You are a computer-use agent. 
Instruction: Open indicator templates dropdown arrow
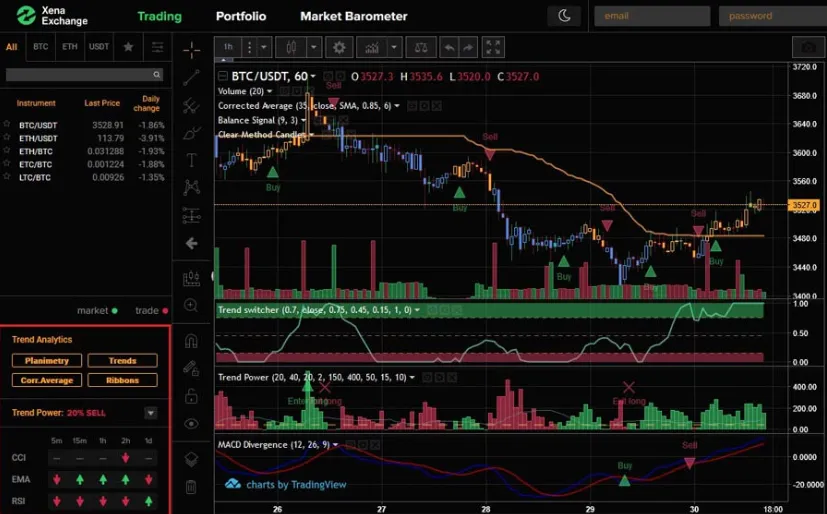pyautogui.click(x=394, y=47)
